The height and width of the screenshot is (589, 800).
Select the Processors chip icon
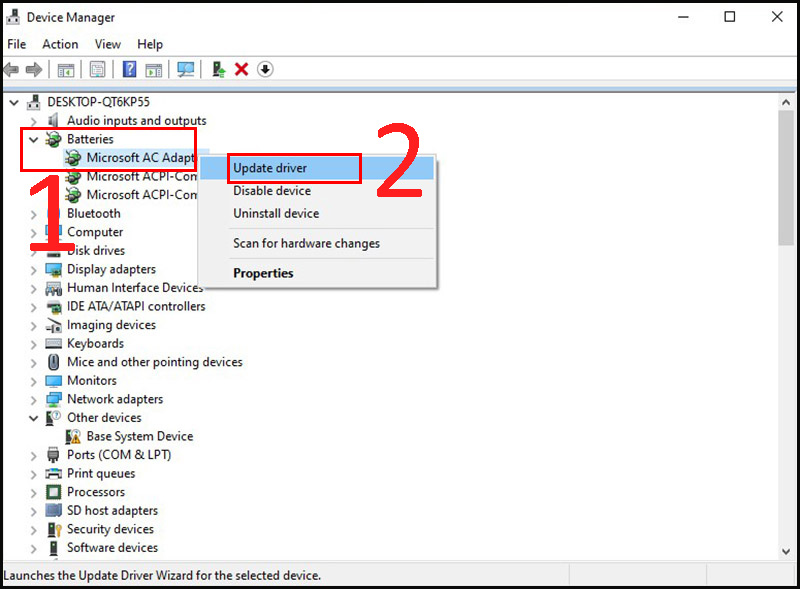(54, 492)
